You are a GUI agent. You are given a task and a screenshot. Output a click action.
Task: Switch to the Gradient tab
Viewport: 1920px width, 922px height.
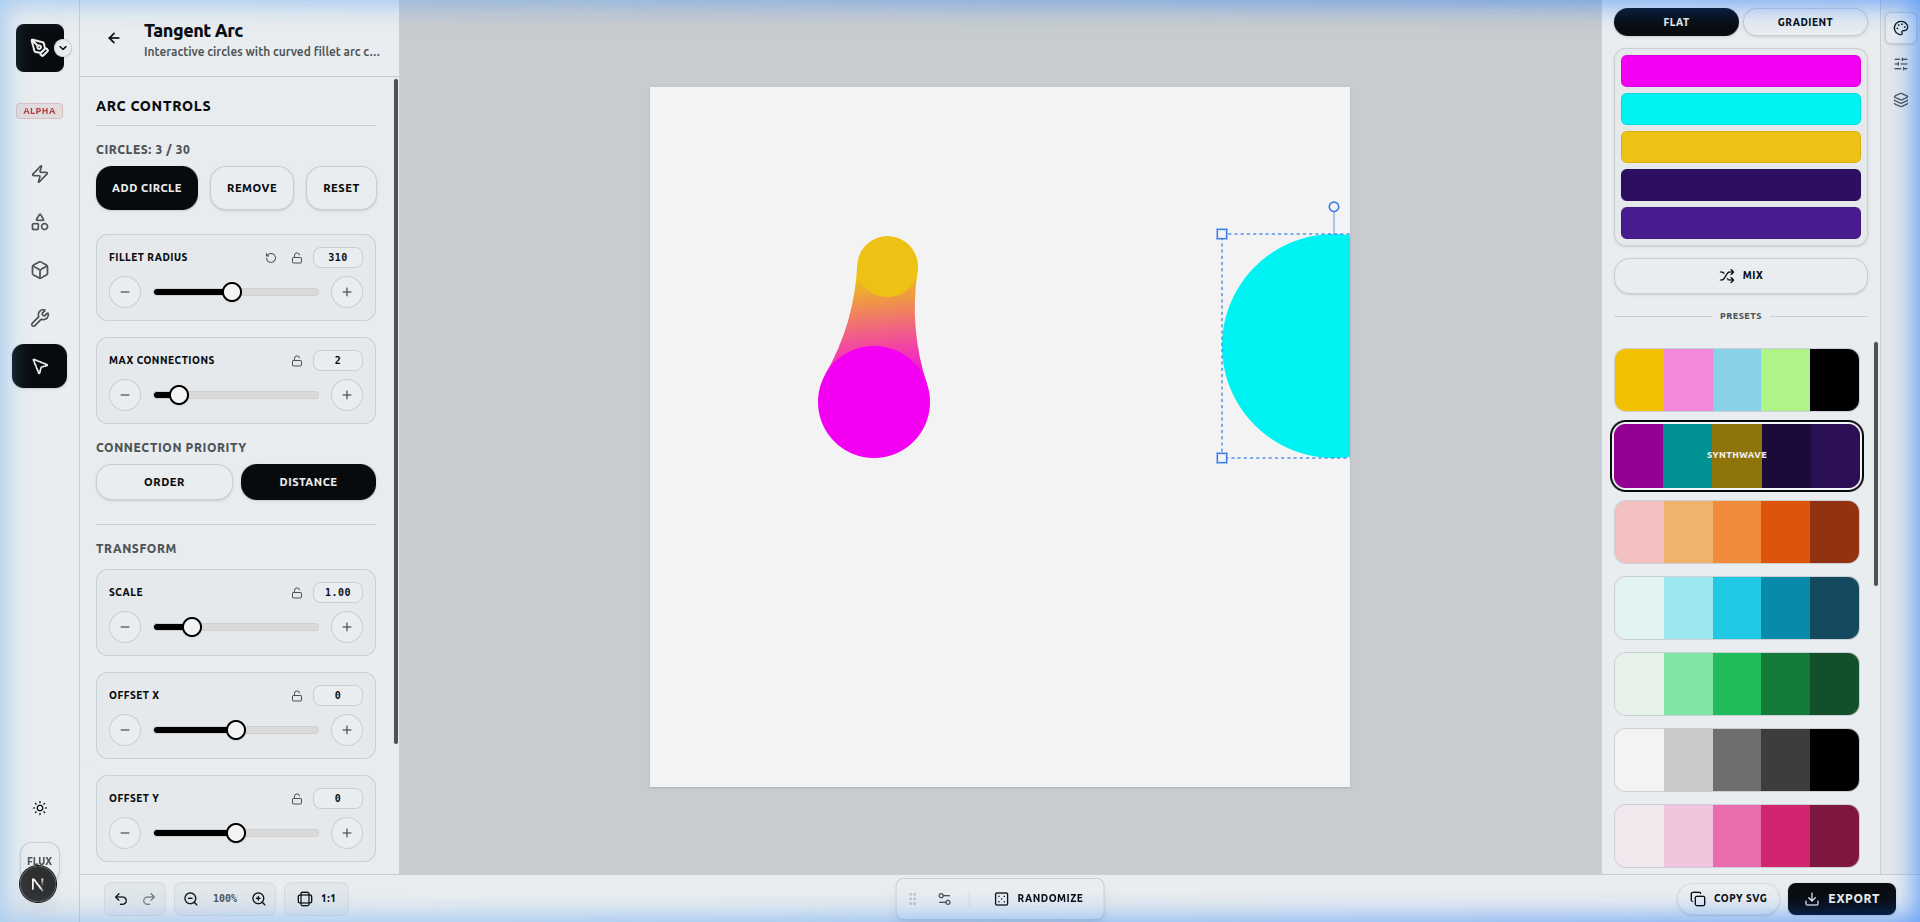tap(1804, 22)
